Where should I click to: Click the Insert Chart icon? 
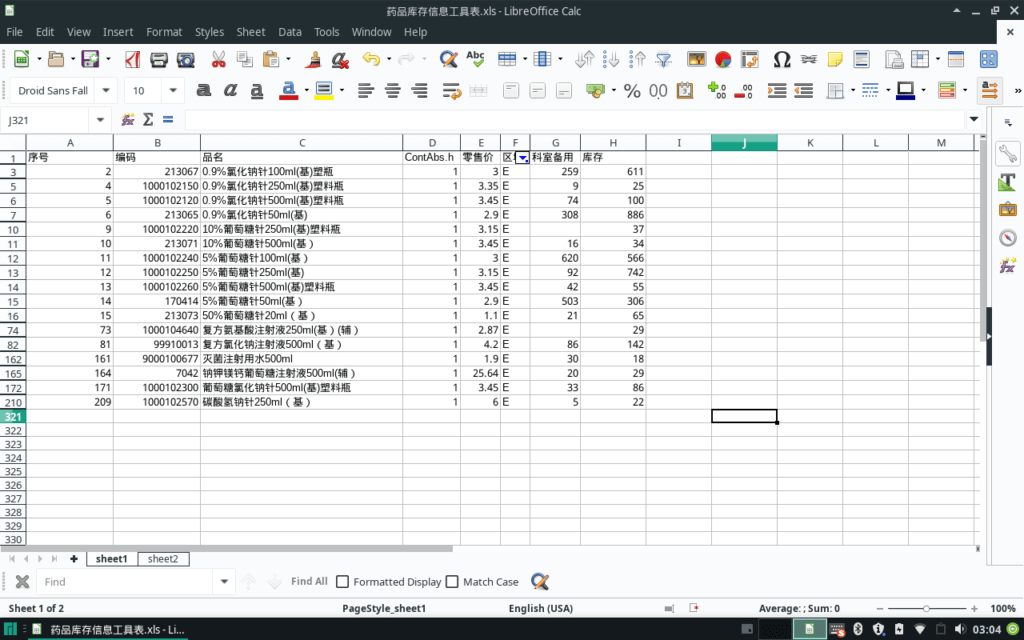pyautogui.click(x=722, y=60)
